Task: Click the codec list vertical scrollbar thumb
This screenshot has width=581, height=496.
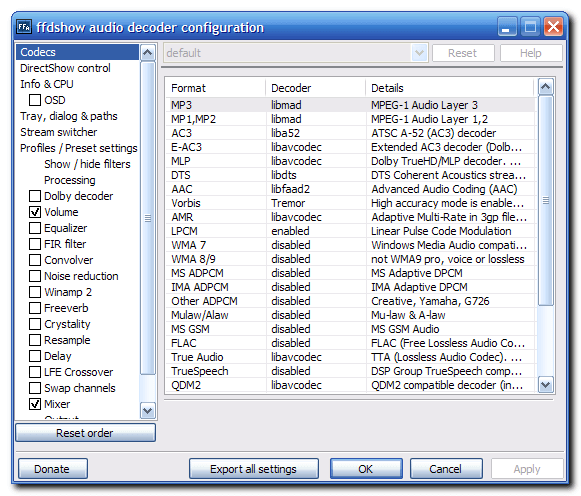Action: click(x=545, y=200)
